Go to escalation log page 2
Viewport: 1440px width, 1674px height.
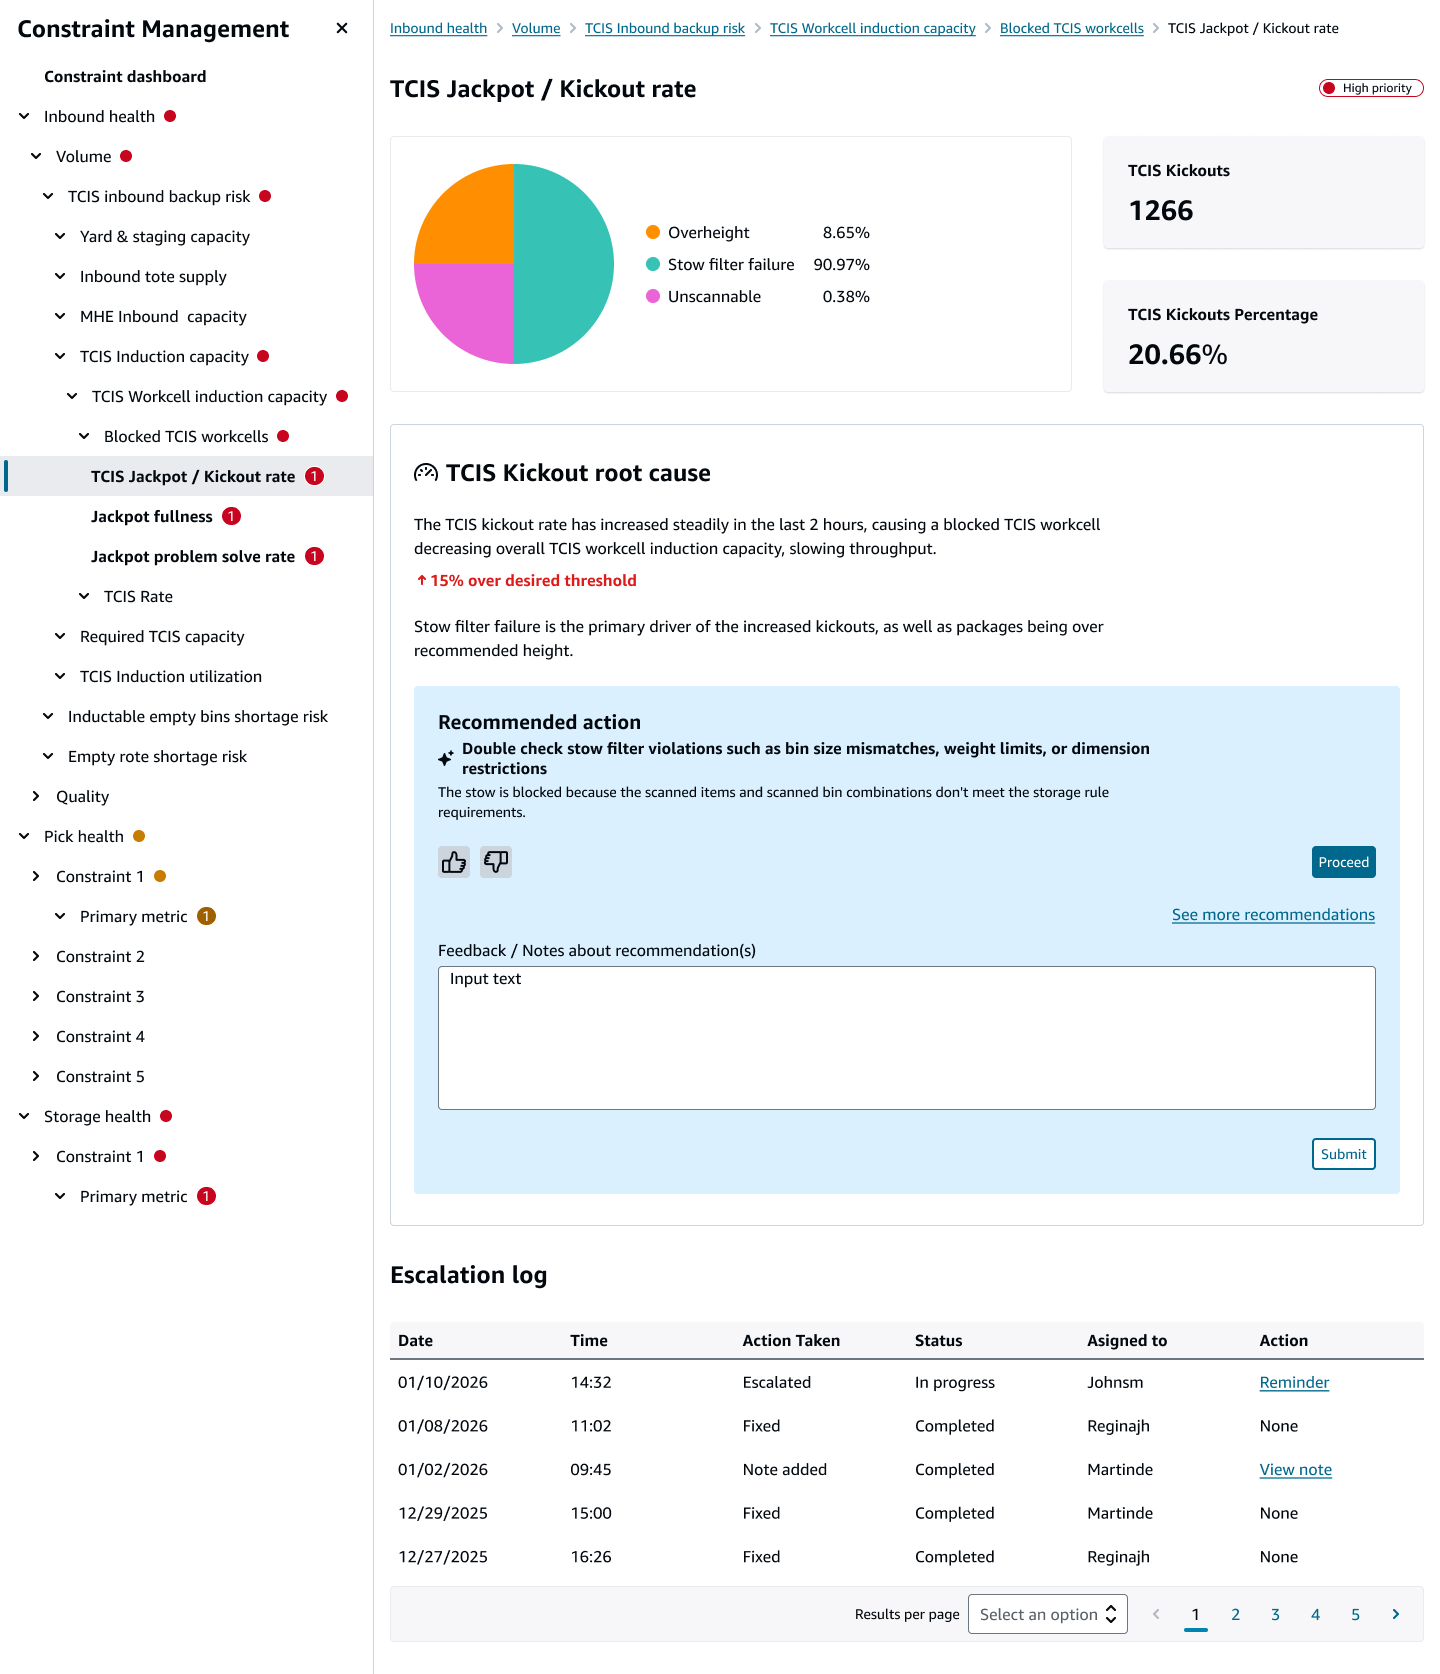point(1236,1614)
